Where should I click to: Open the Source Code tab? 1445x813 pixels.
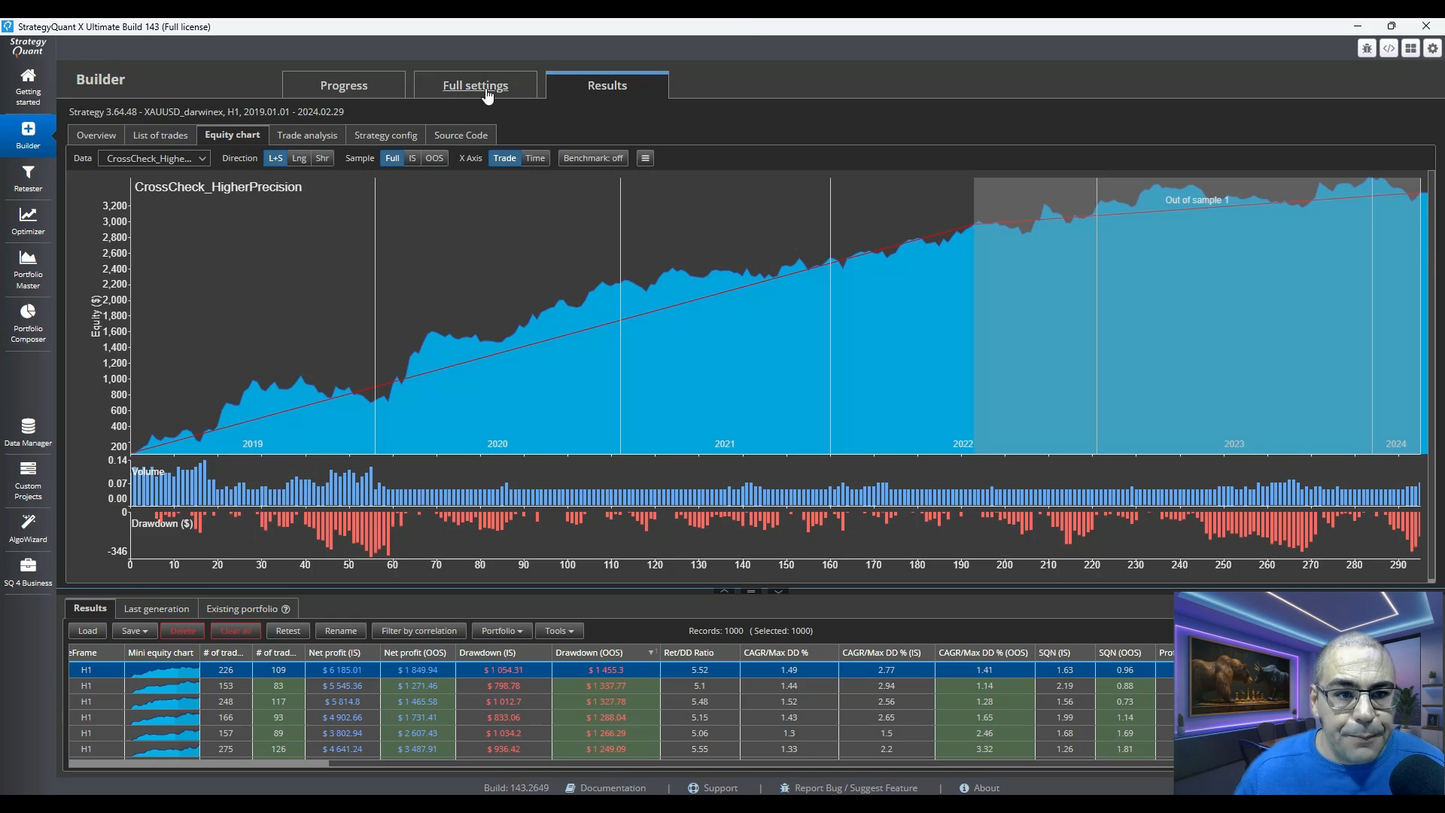(461, 135)
